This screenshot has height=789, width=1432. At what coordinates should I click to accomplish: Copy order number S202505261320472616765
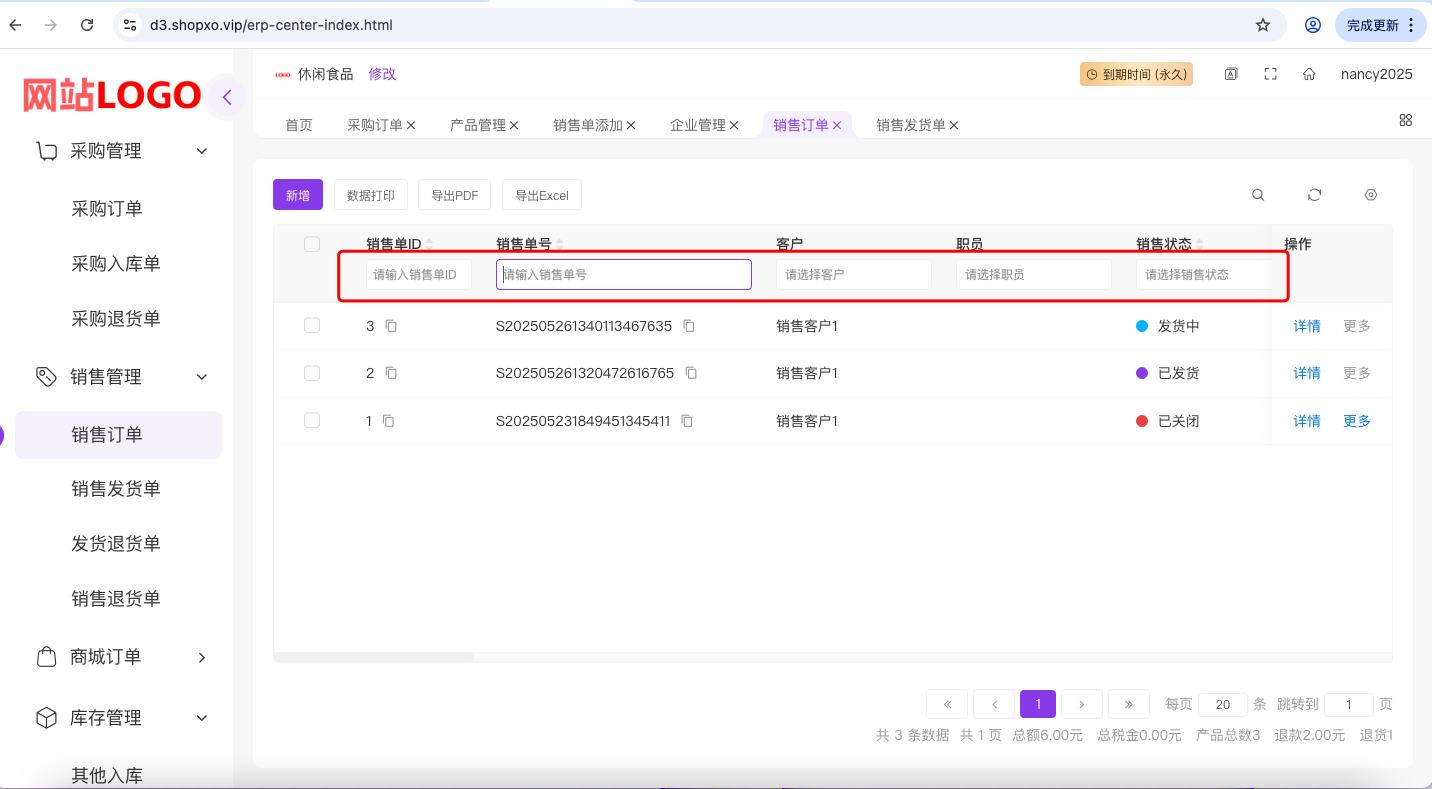tap(691, 373)
